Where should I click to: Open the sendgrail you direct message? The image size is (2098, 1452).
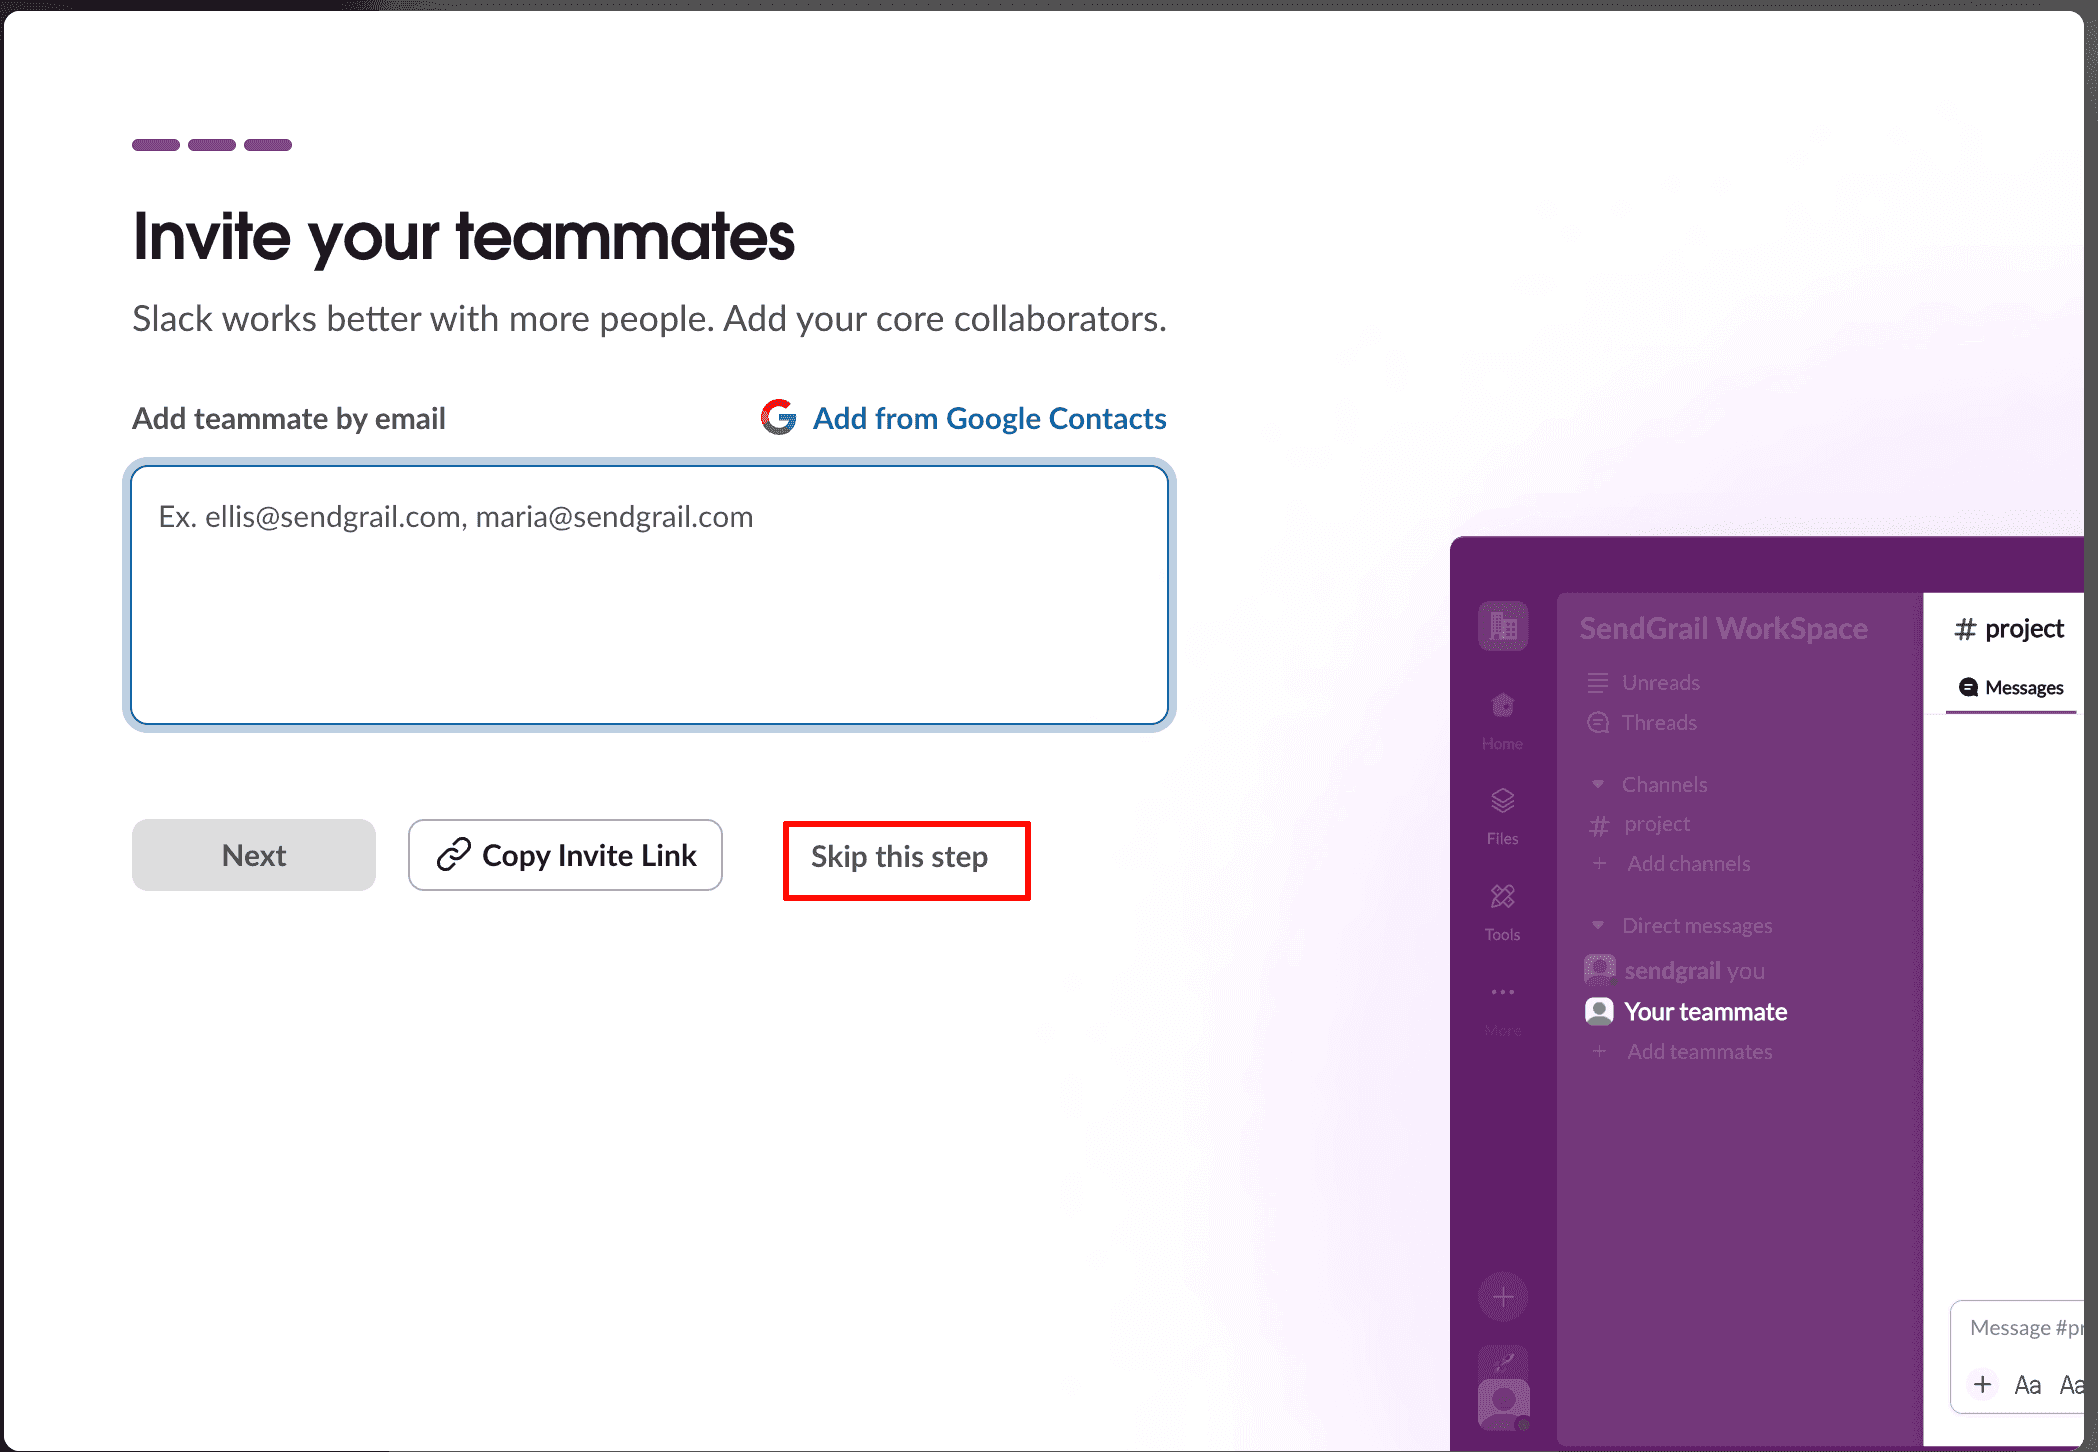[1675, 970]
